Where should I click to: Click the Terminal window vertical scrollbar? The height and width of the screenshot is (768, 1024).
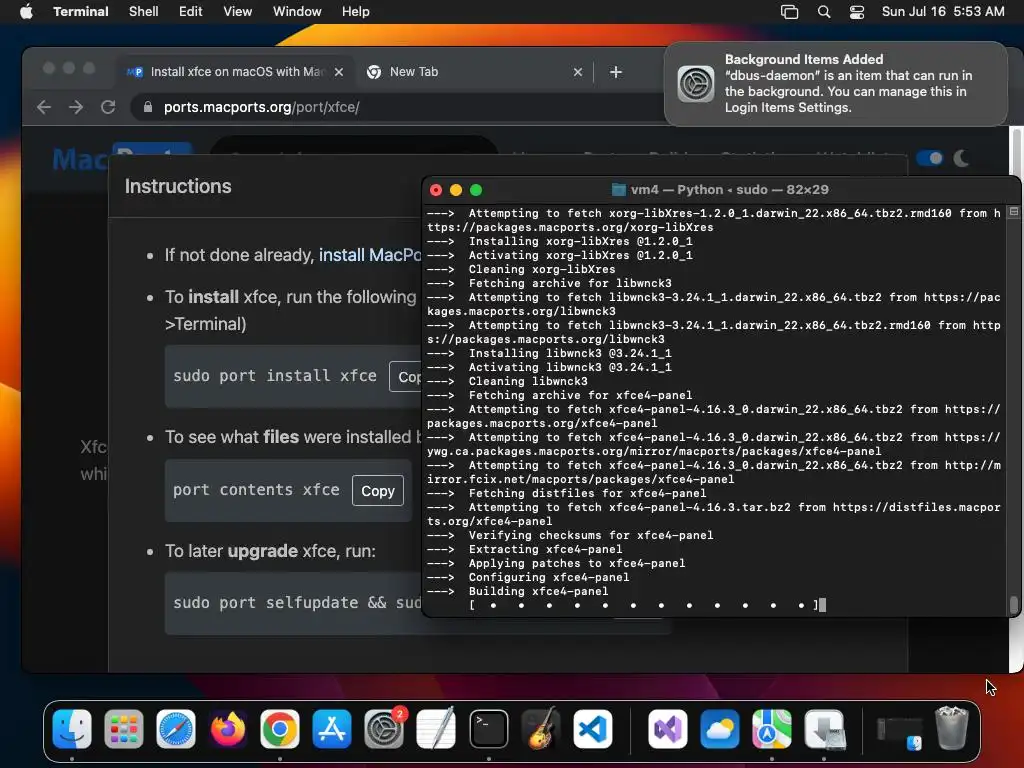1014,605
